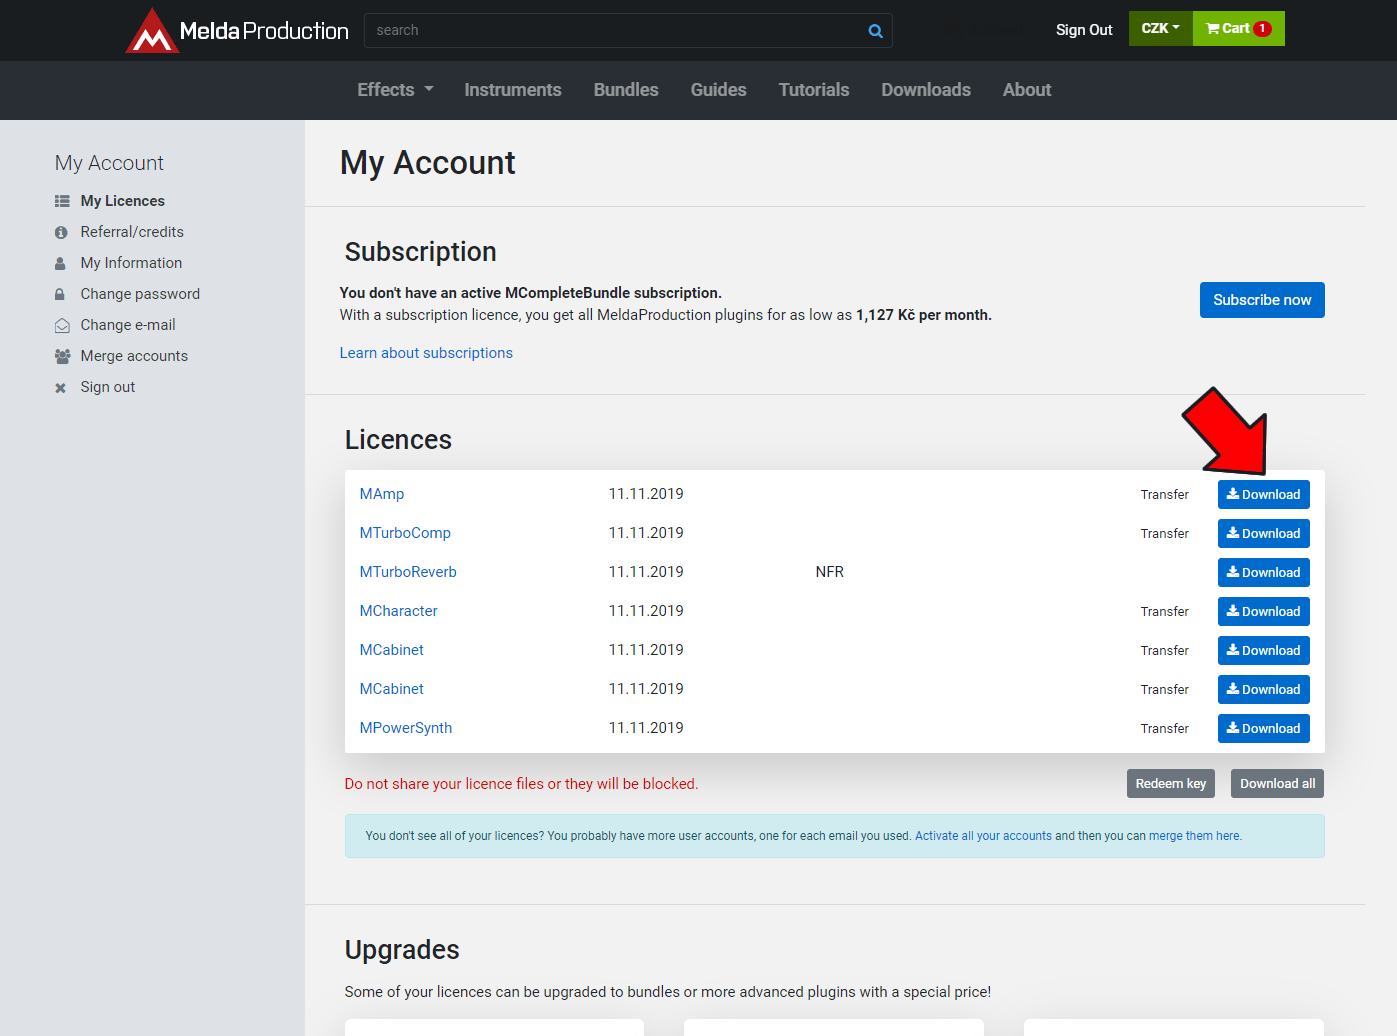This screenshot has height=1036, width=1397.
Task: Open the shopping cart
Action: pos(1238,29)
